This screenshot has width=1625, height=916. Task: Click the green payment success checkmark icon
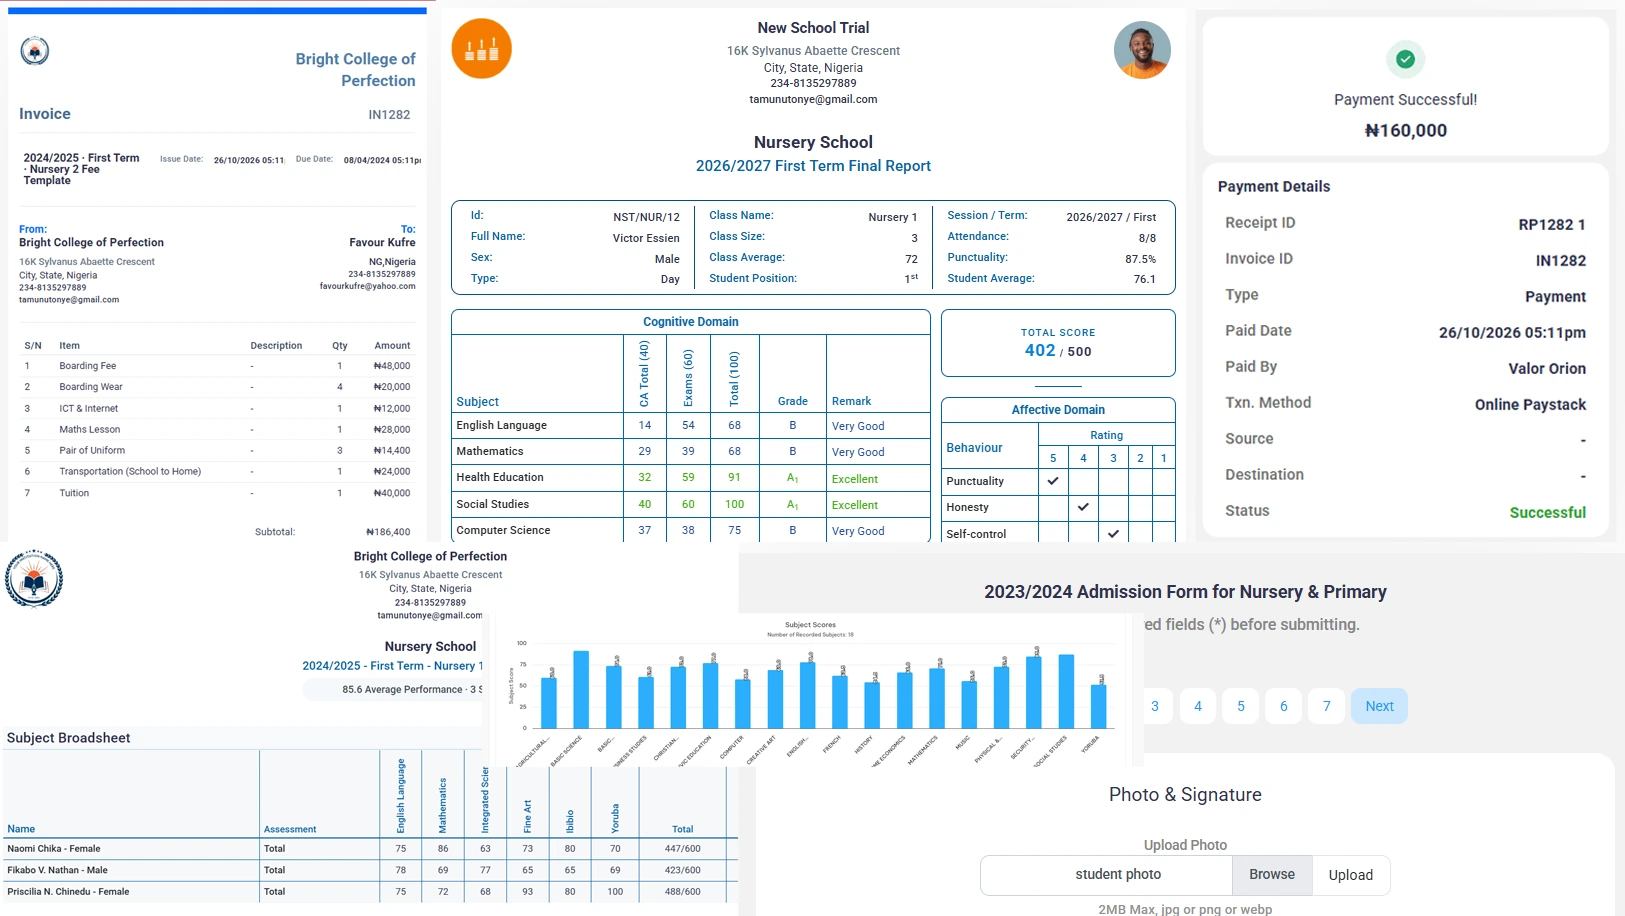click(x=1405, y=59)
